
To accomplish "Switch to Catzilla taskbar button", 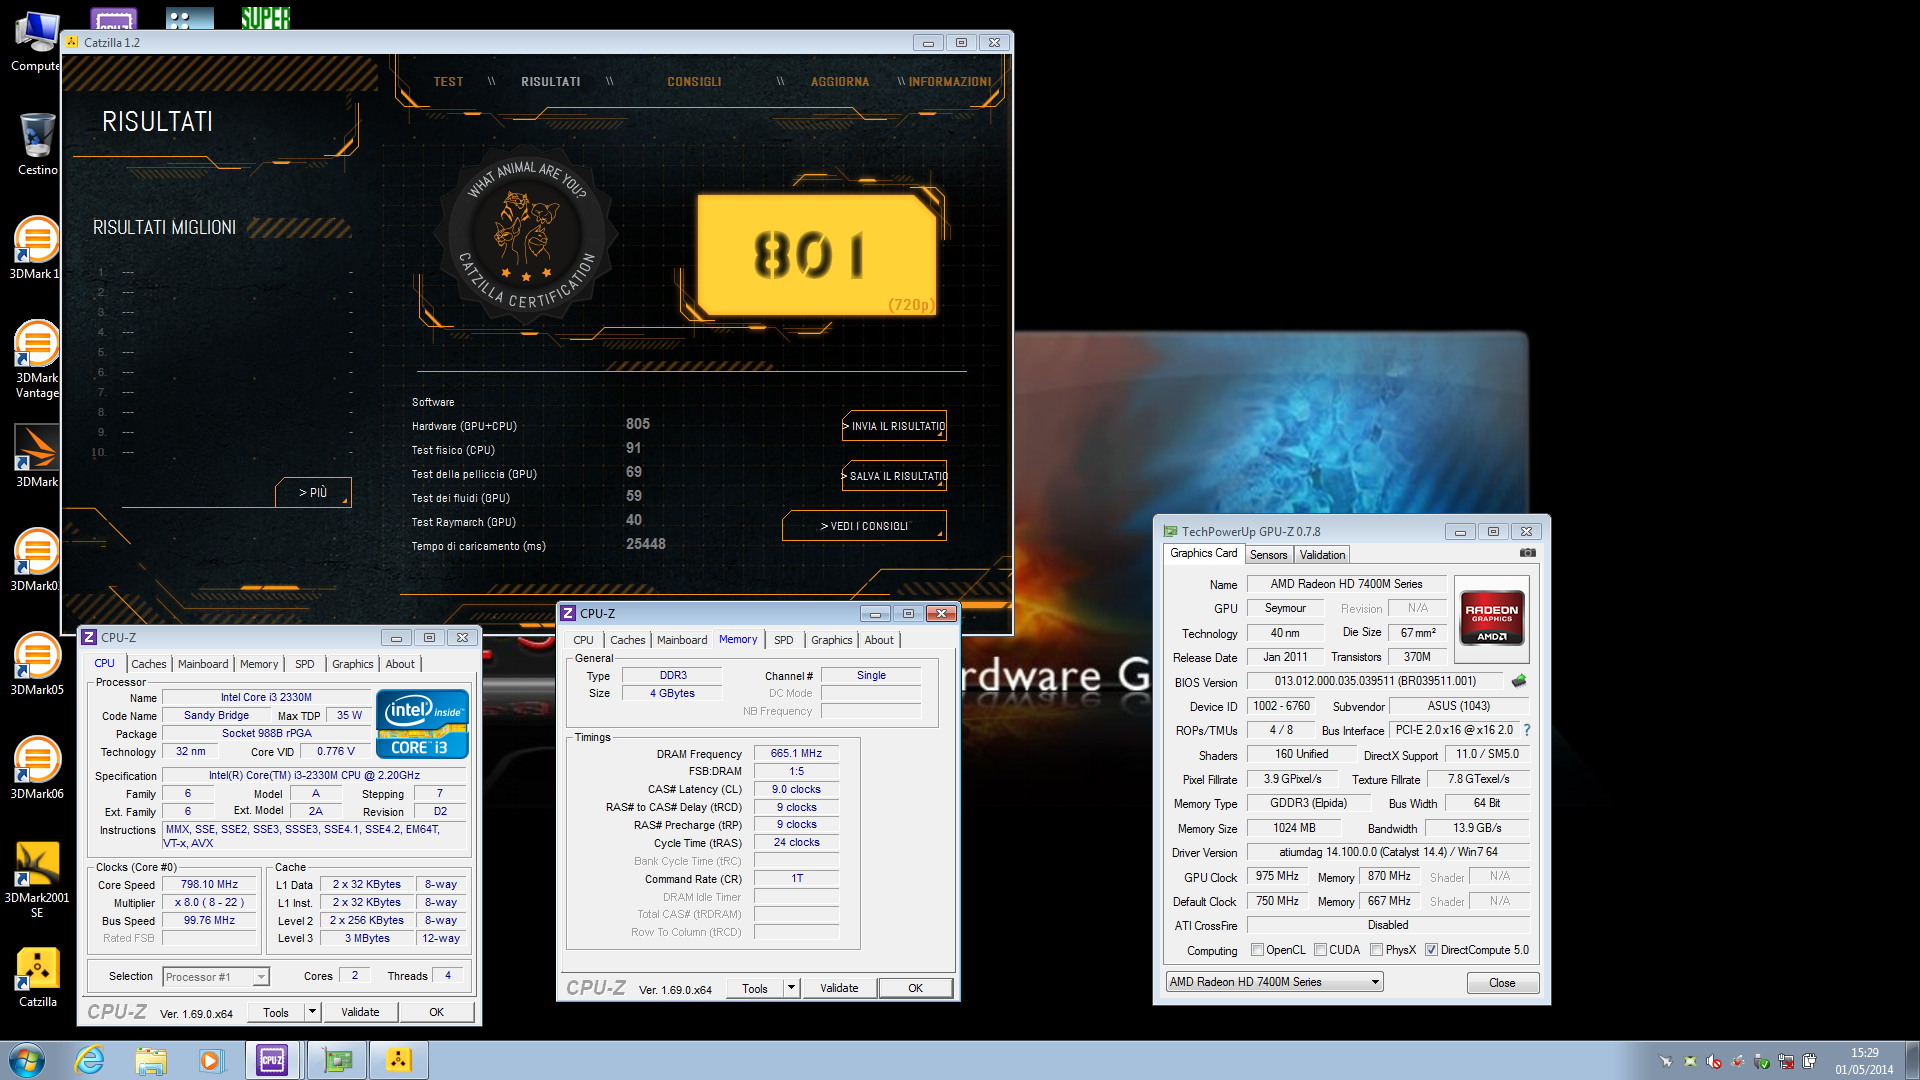I will tap(398, 1060).
